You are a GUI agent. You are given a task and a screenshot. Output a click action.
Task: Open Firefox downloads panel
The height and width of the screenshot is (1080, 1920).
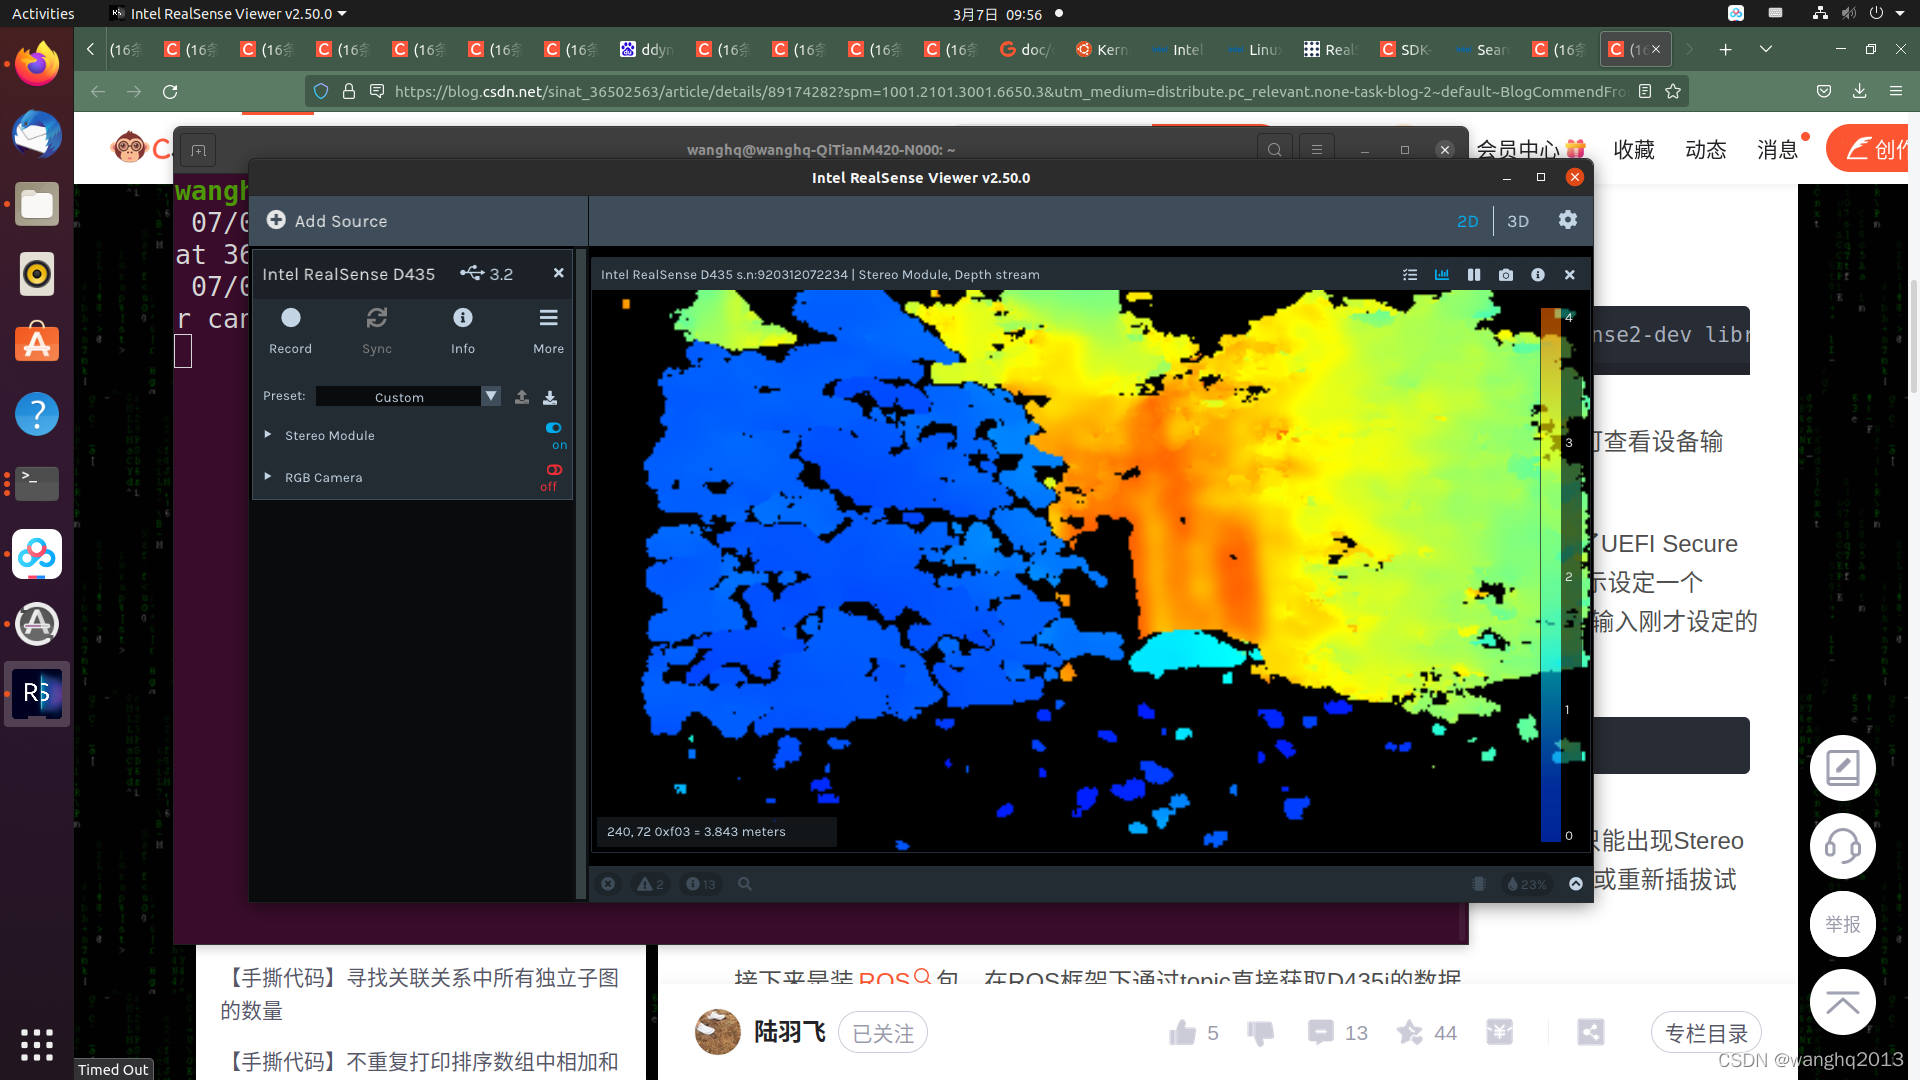coord(1860,91)
